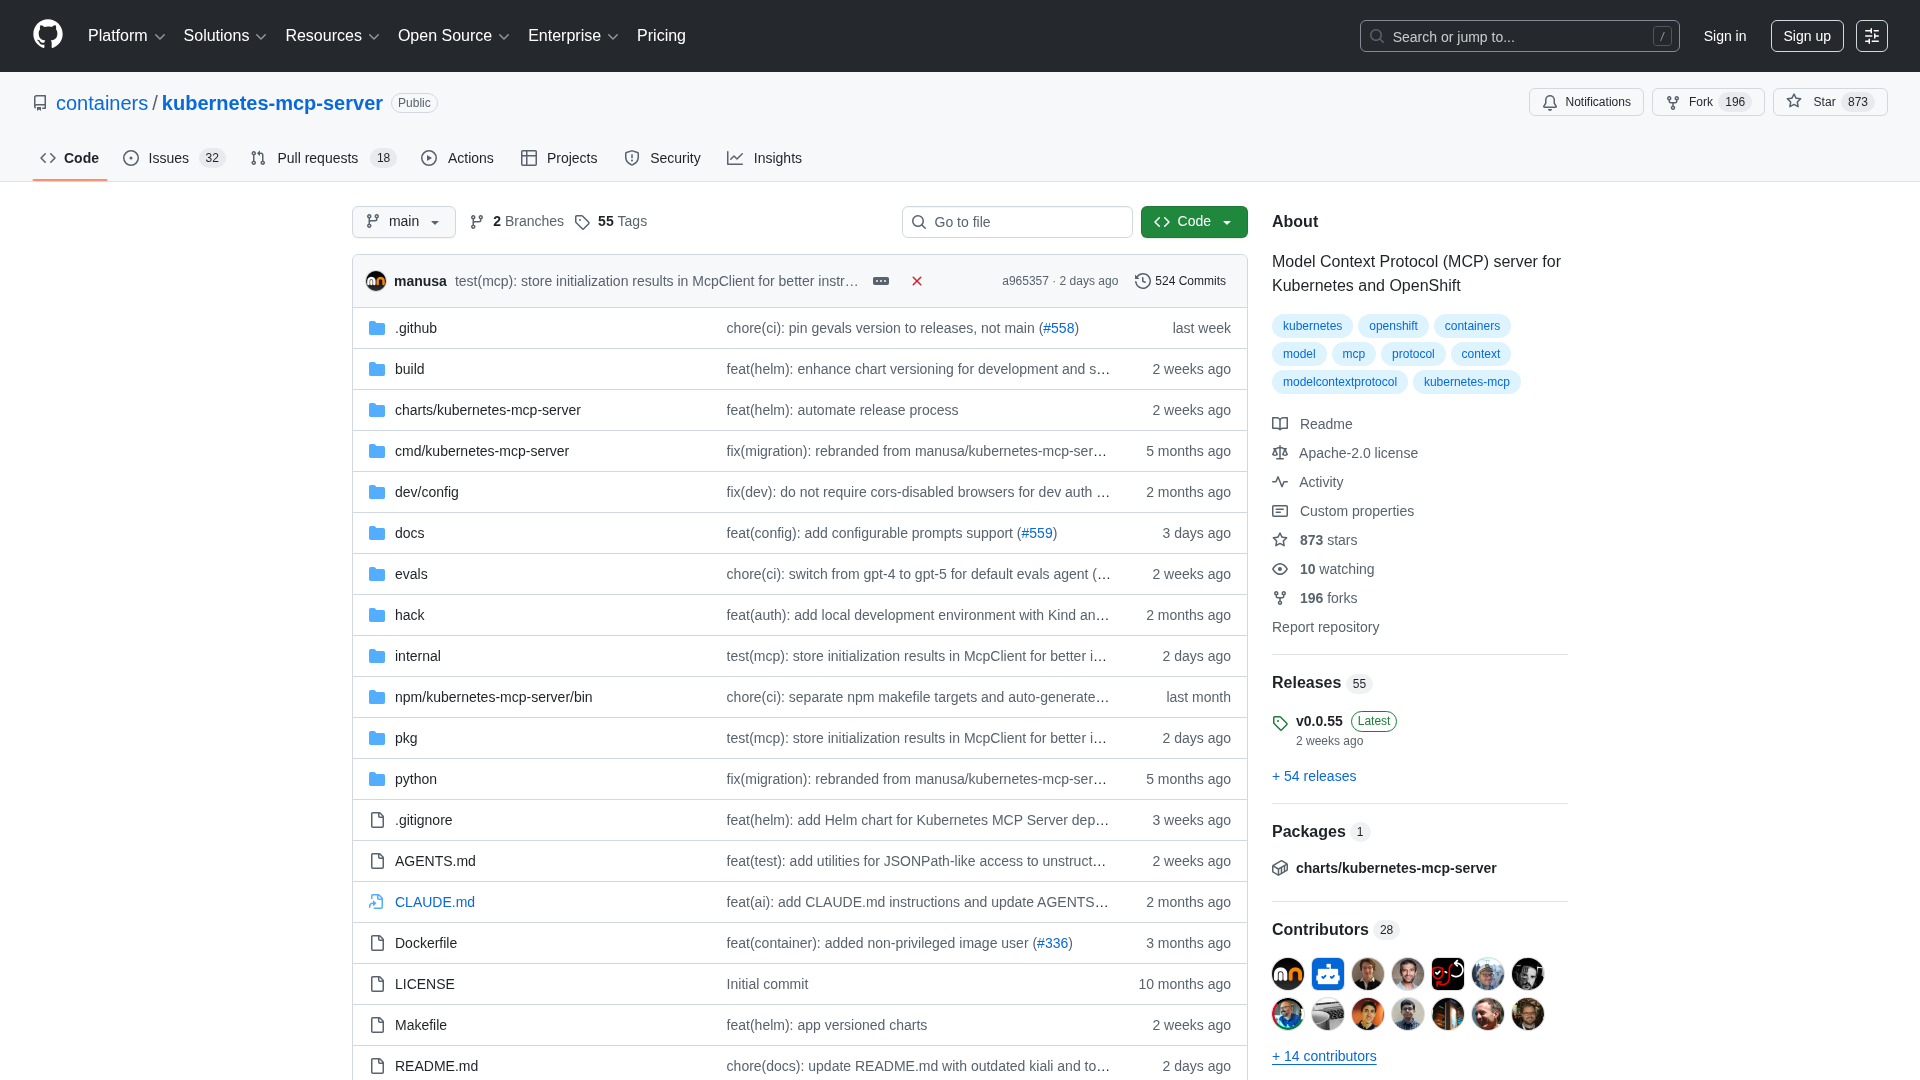Click the tag icon next to v0.0.55
The width and height of the screenshot is (1920, 1080).
1280,723
